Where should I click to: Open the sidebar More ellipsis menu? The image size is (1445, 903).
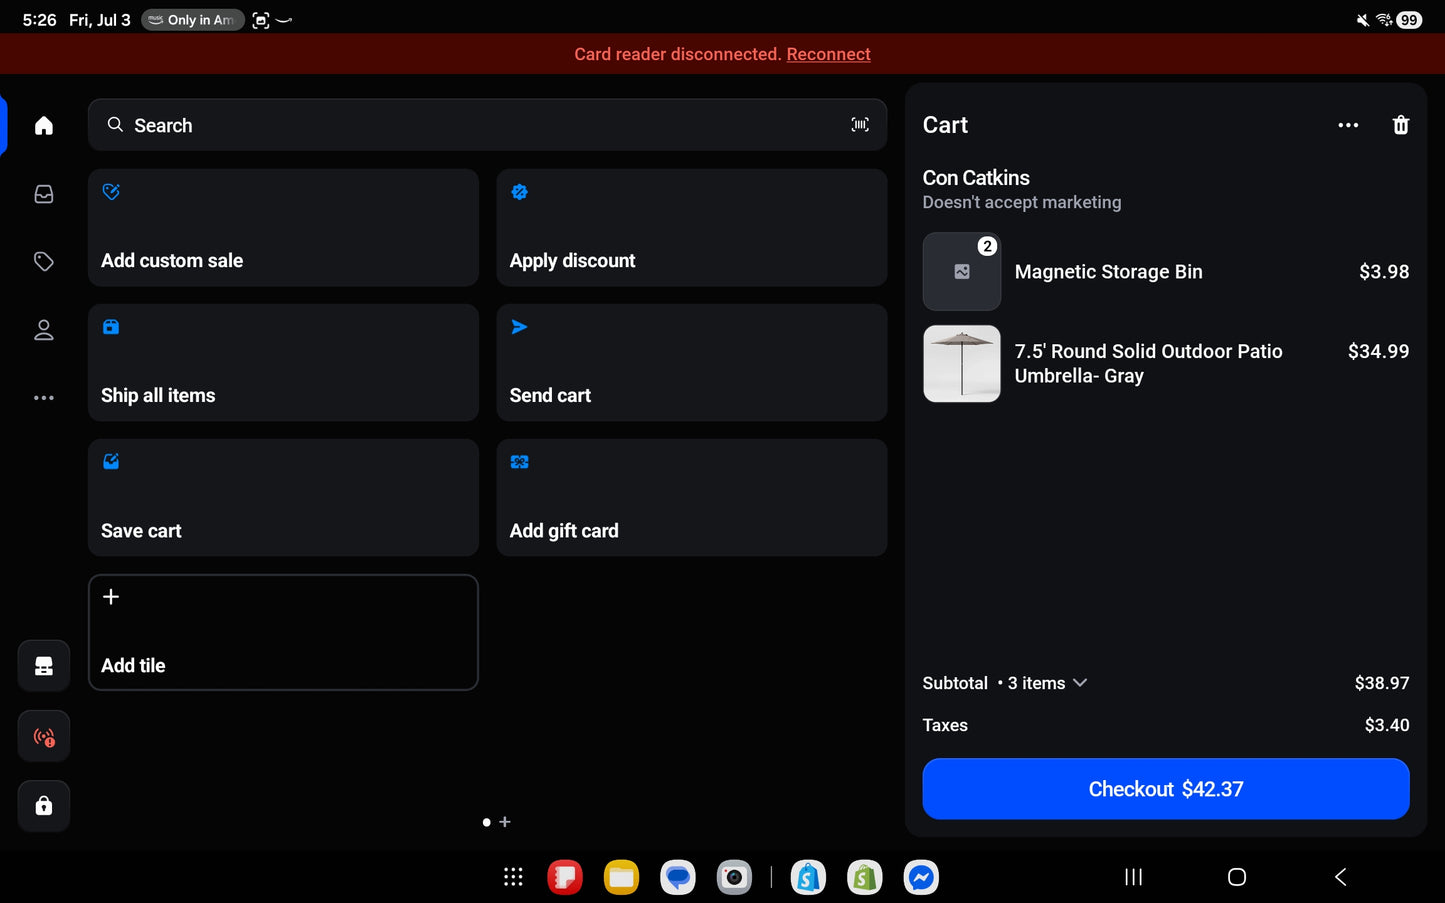click(43, 398)
